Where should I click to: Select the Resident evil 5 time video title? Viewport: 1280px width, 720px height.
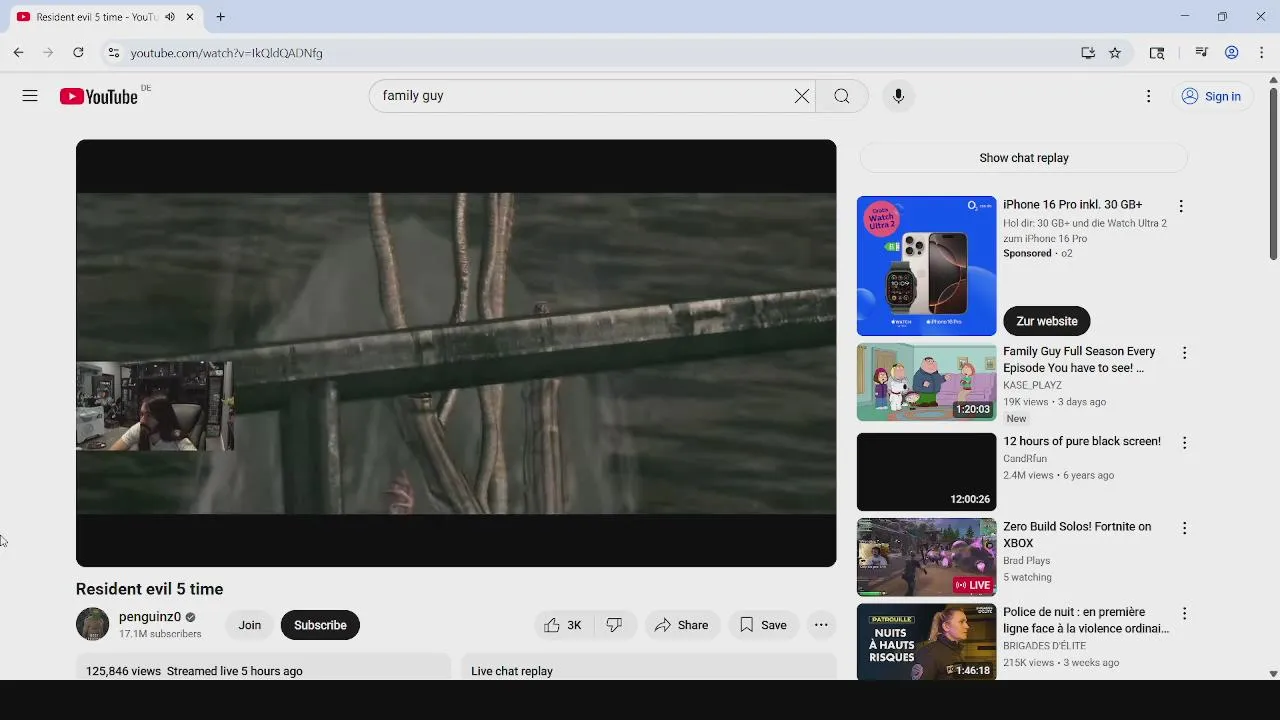tap(149, 589)
